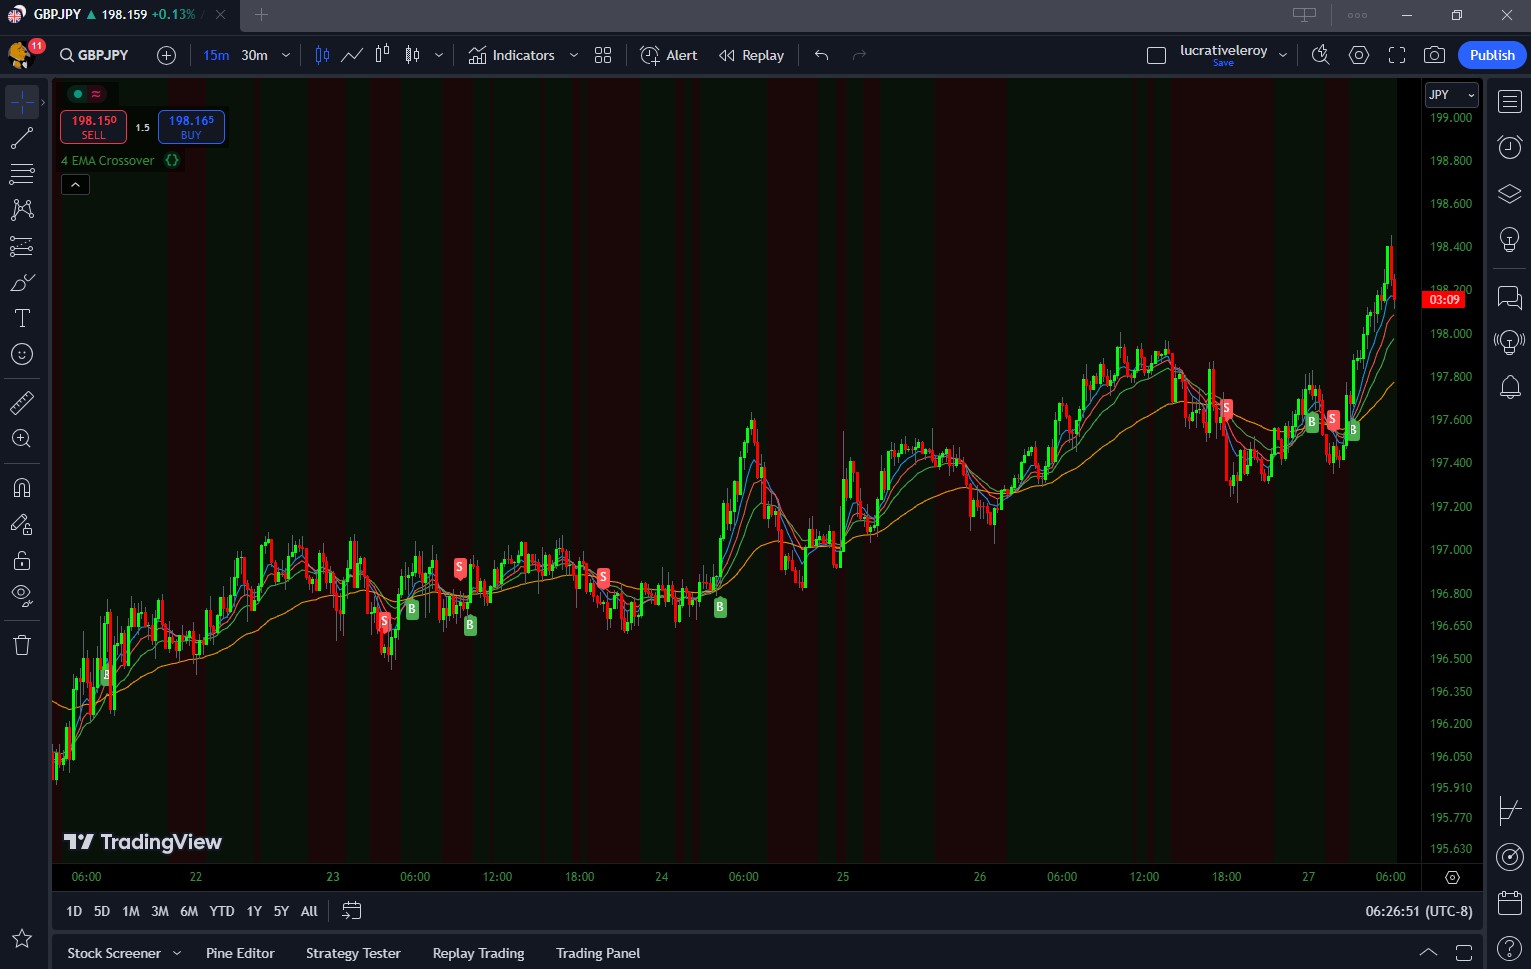Select the trend line drawing tool
This screenshot has height=969, width=1531.
[x=22, y=138]
